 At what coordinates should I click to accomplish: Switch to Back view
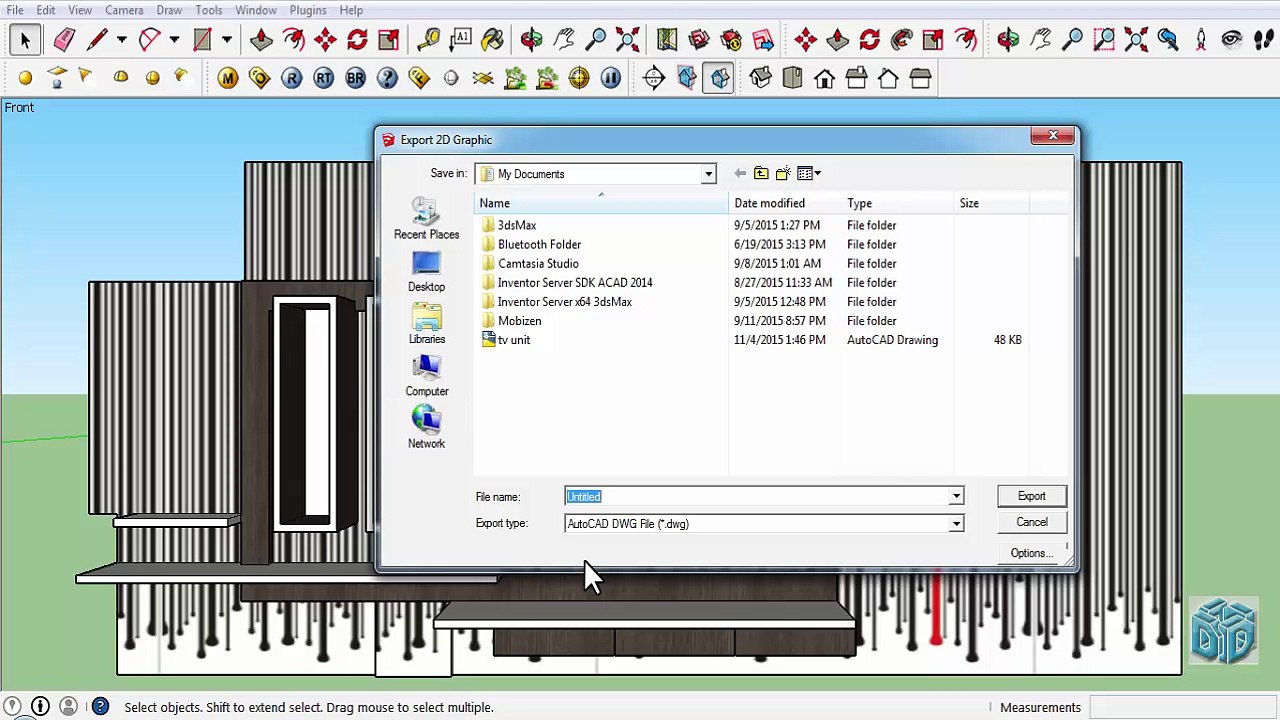click(x=889, y=78)
